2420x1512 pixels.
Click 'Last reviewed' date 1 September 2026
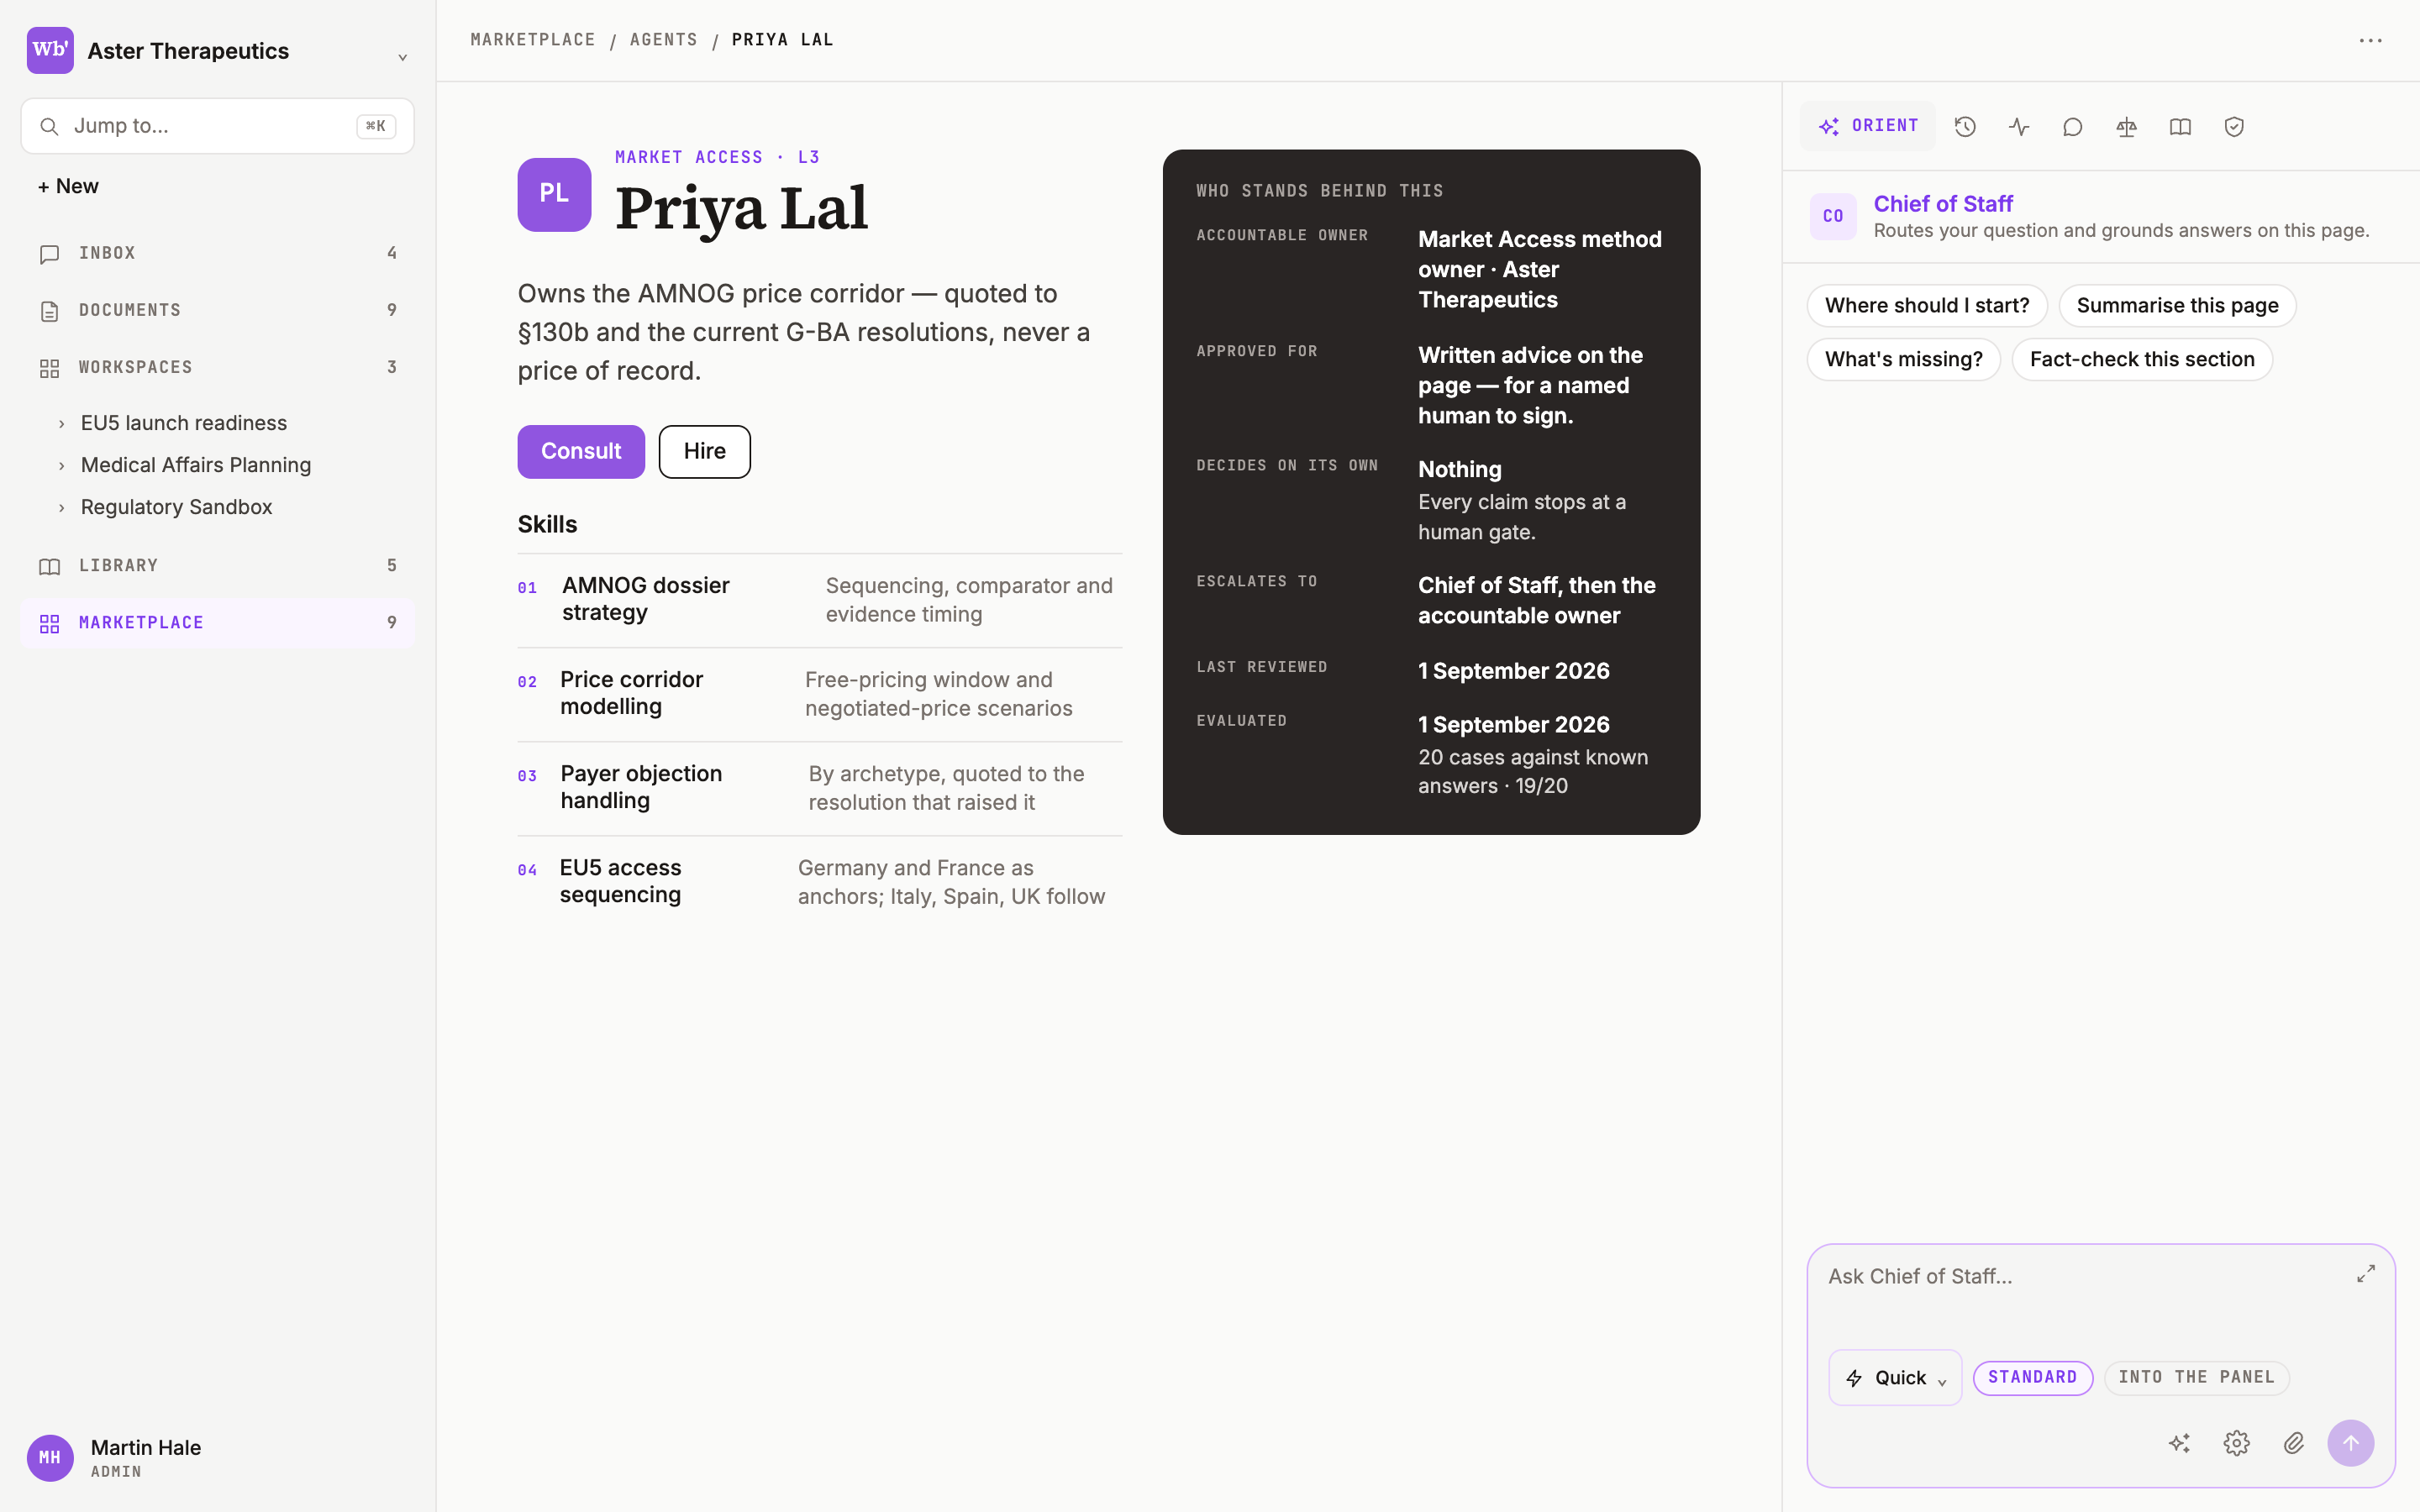pyautogui.click(x=1513, y=671)
